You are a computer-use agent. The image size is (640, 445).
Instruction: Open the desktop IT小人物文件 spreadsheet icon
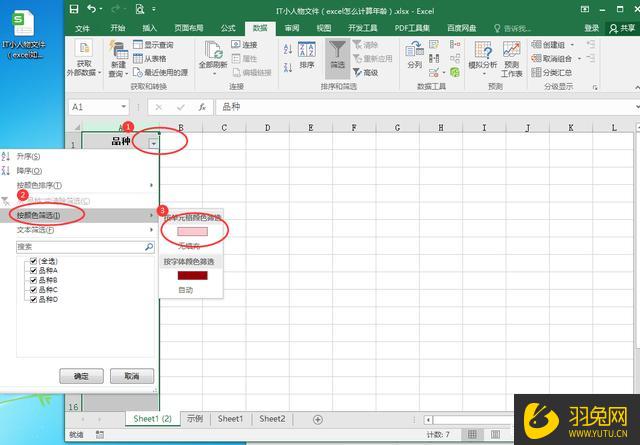tap(24, 35)
